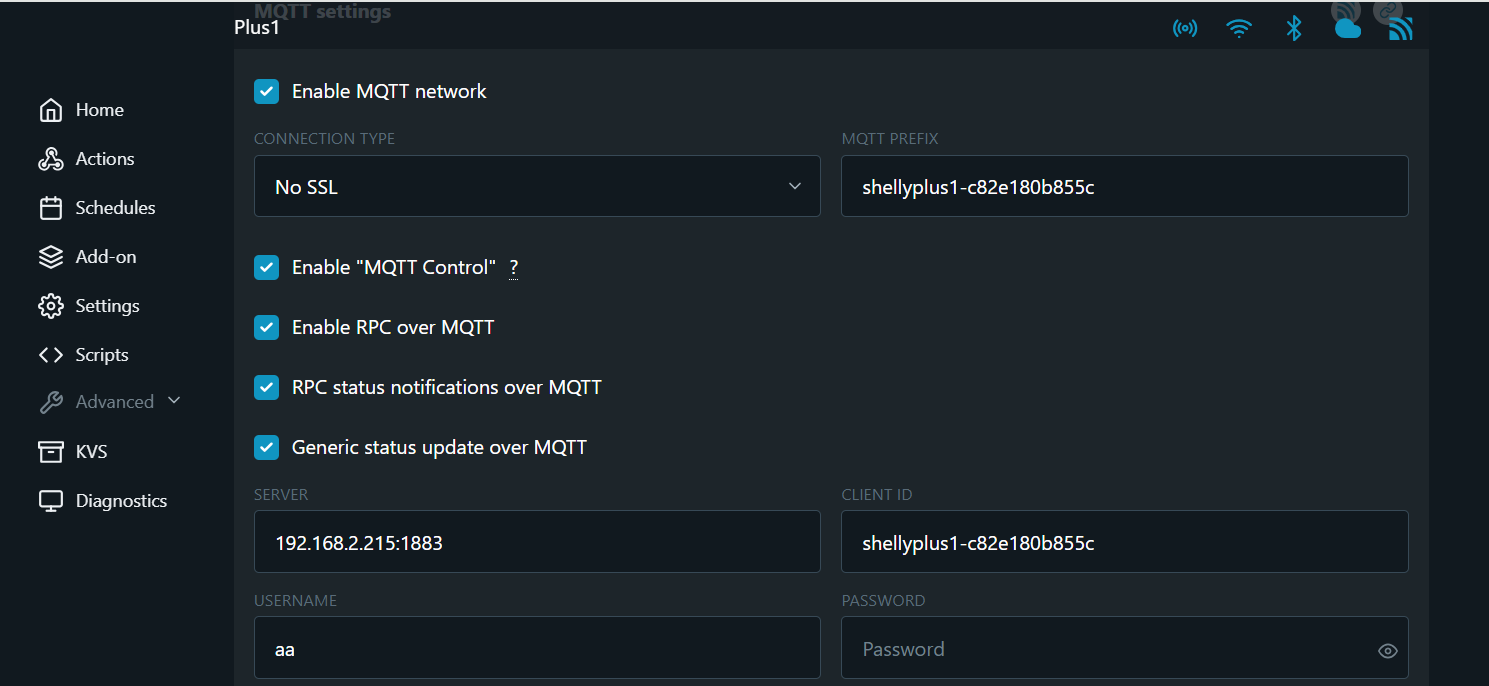Open KVS storage page
Viewport: 1489px width, 686px height.
(x=72, y=452)
